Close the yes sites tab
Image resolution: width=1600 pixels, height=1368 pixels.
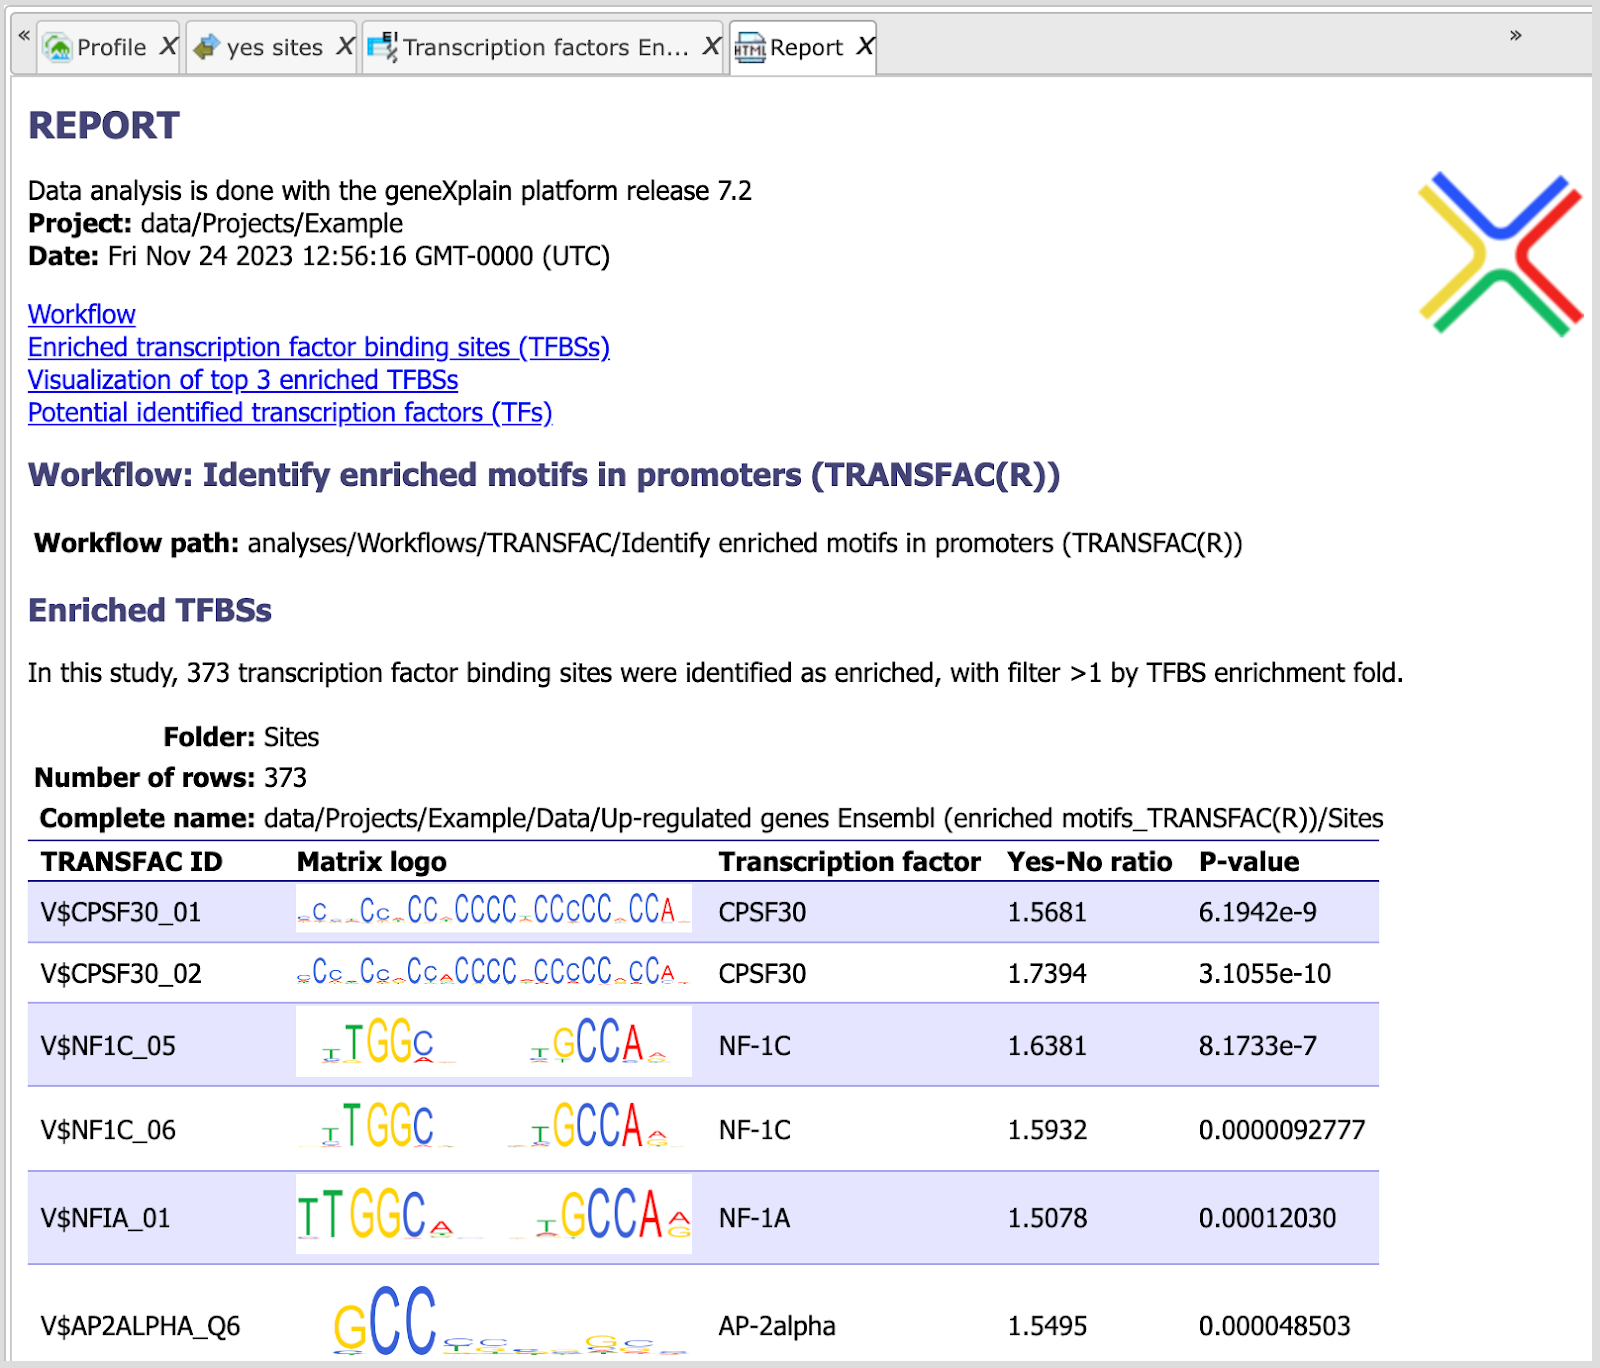[x=345, y=46]
